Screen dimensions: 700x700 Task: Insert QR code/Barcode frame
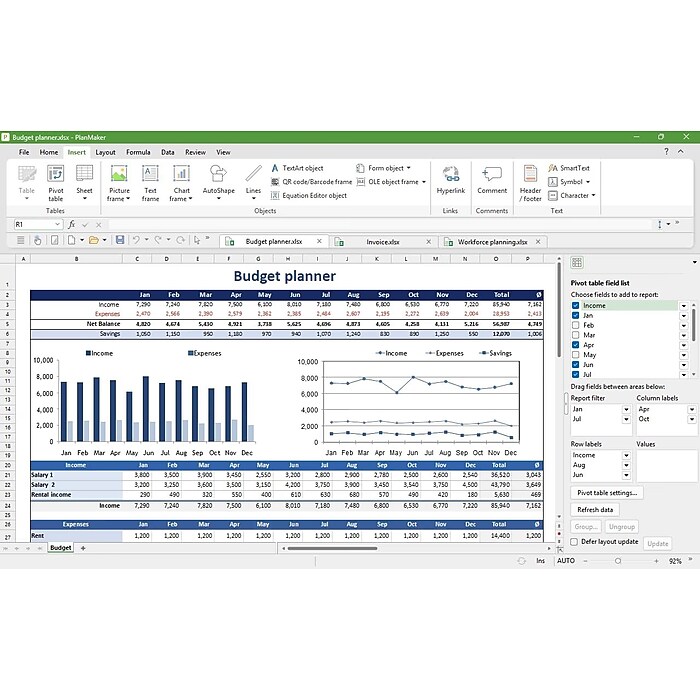click(311, 182)
